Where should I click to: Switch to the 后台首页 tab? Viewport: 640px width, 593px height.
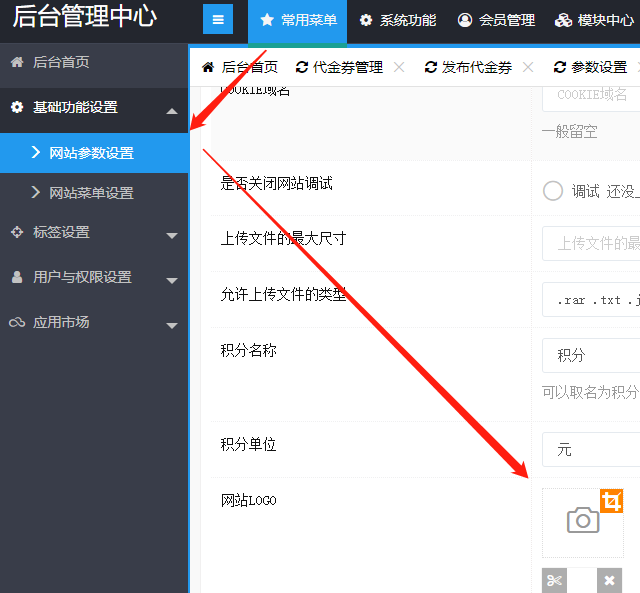[x=240, y=67]
